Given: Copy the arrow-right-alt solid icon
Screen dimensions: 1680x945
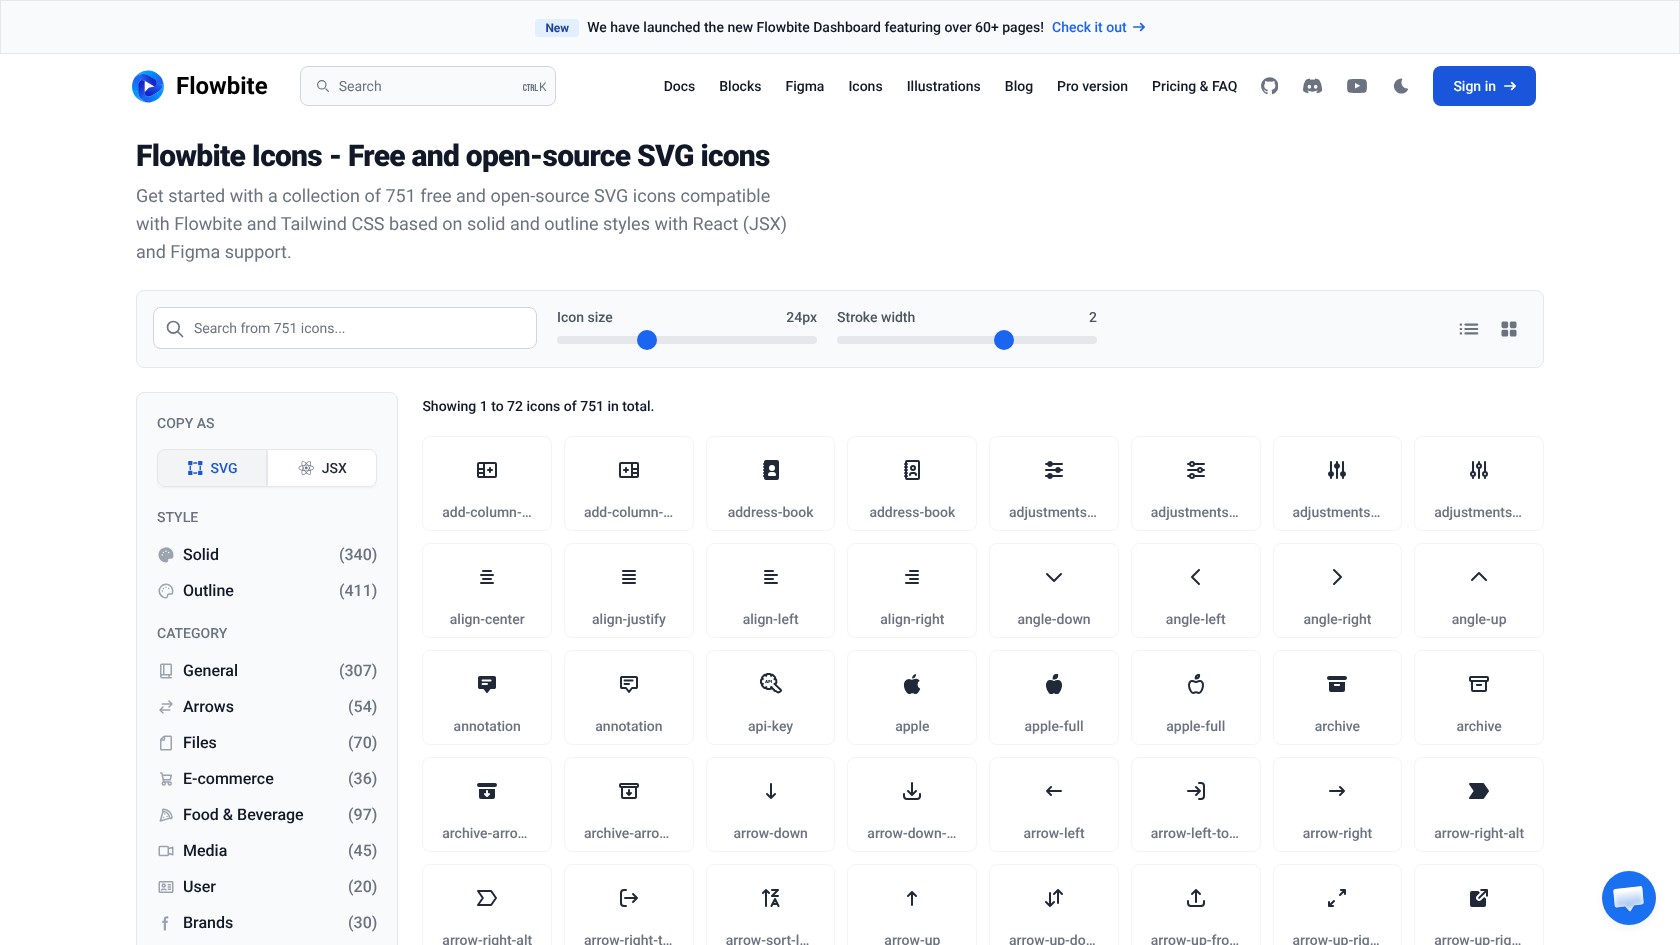Looking at the screenshot, I should pyautogui.click(x=1479, y=804).
